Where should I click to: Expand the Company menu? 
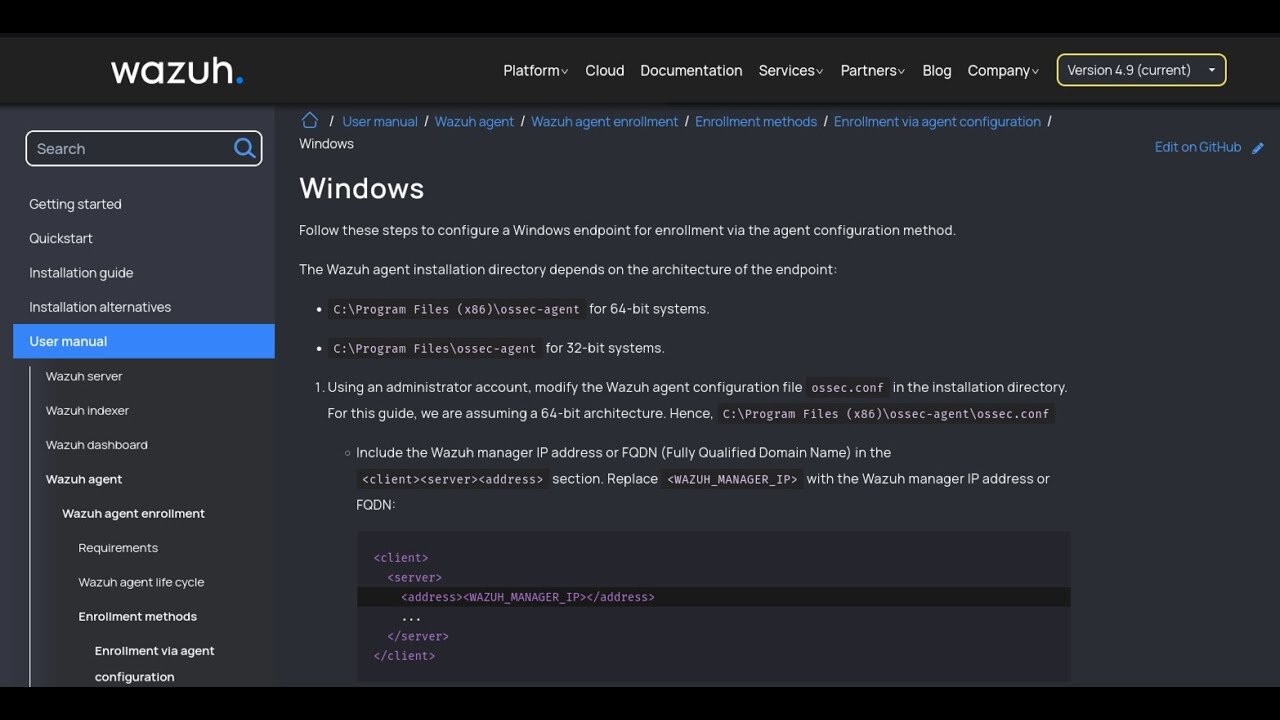point(1003,70)
